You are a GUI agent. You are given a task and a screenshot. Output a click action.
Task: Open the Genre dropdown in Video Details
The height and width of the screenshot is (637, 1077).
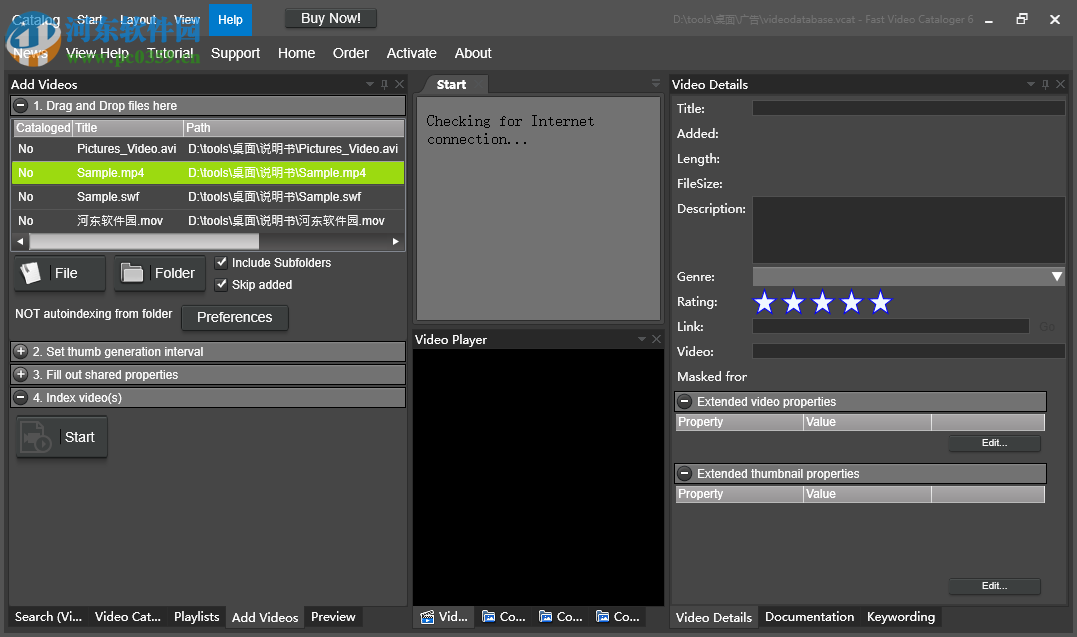click(1056, 276)
